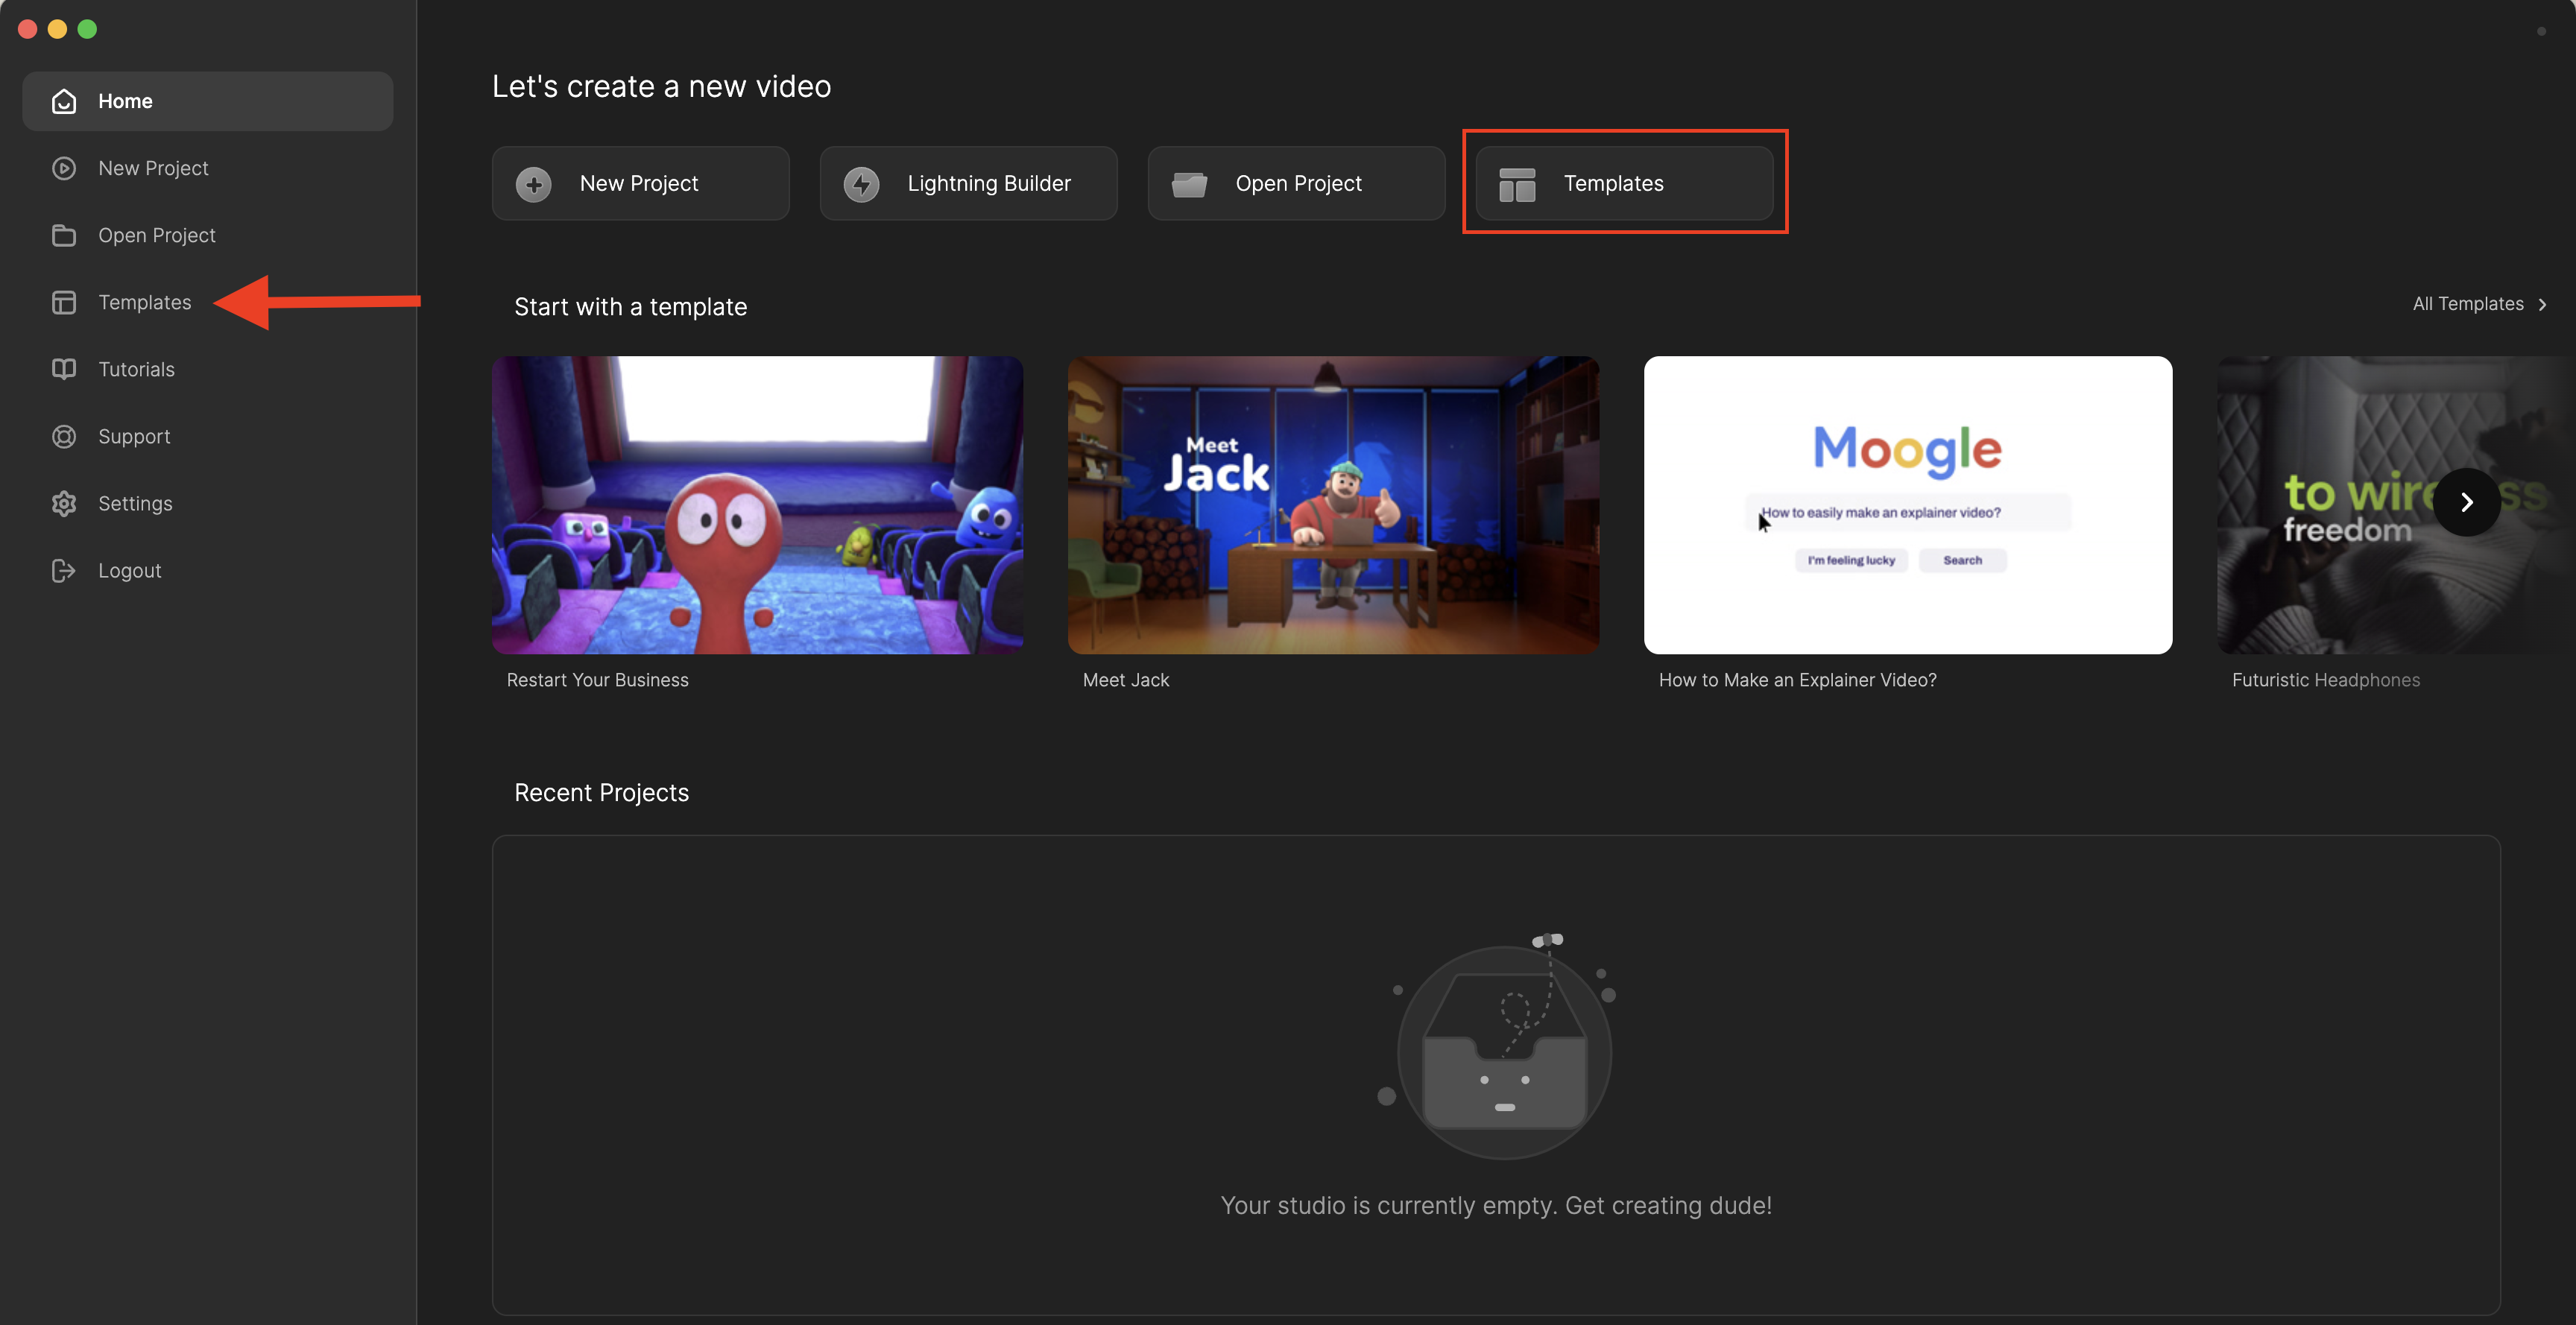The height and width of the screenshot is (1325, 2576).
Task: Click the grid icon on Templates button
Action: (1517, 184)
